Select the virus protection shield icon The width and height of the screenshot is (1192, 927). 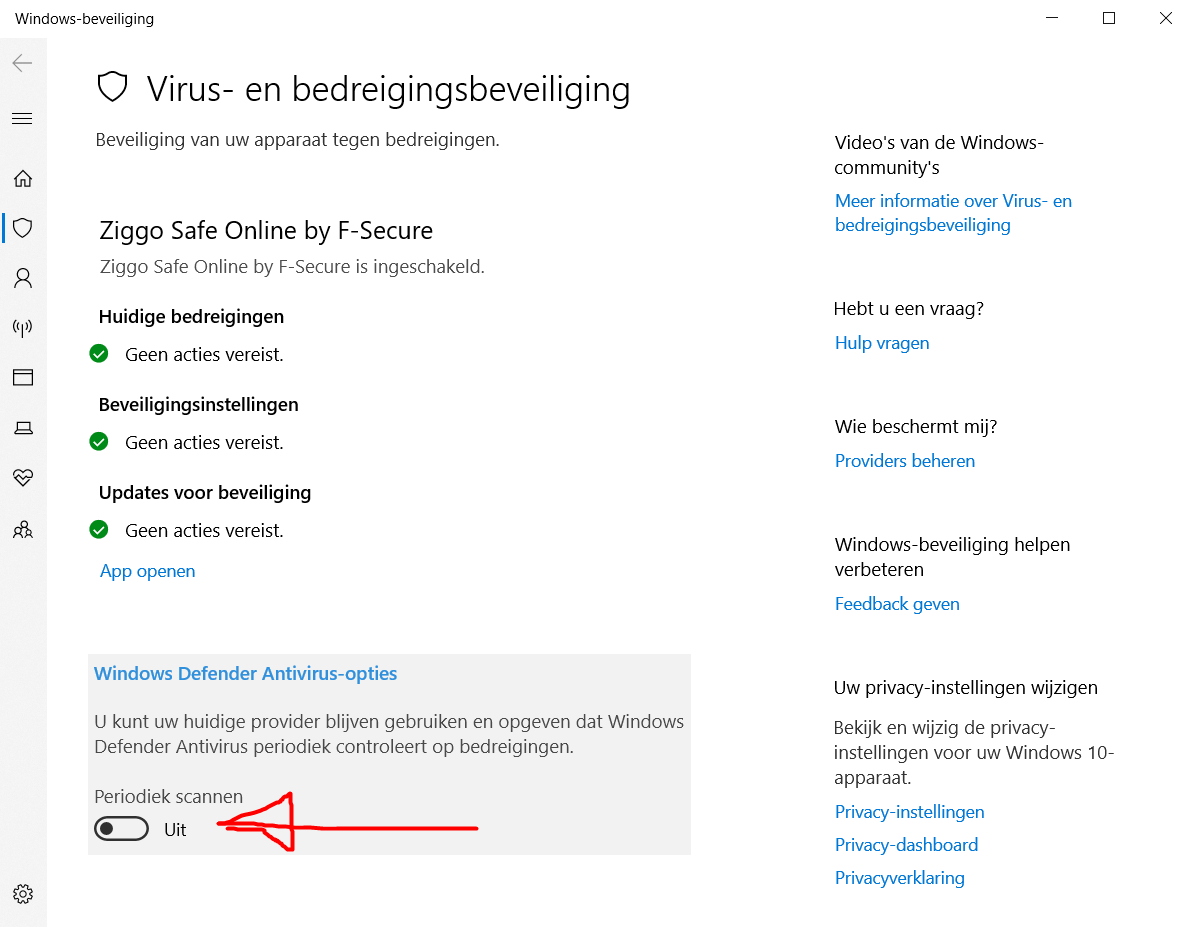pos(23,228)
